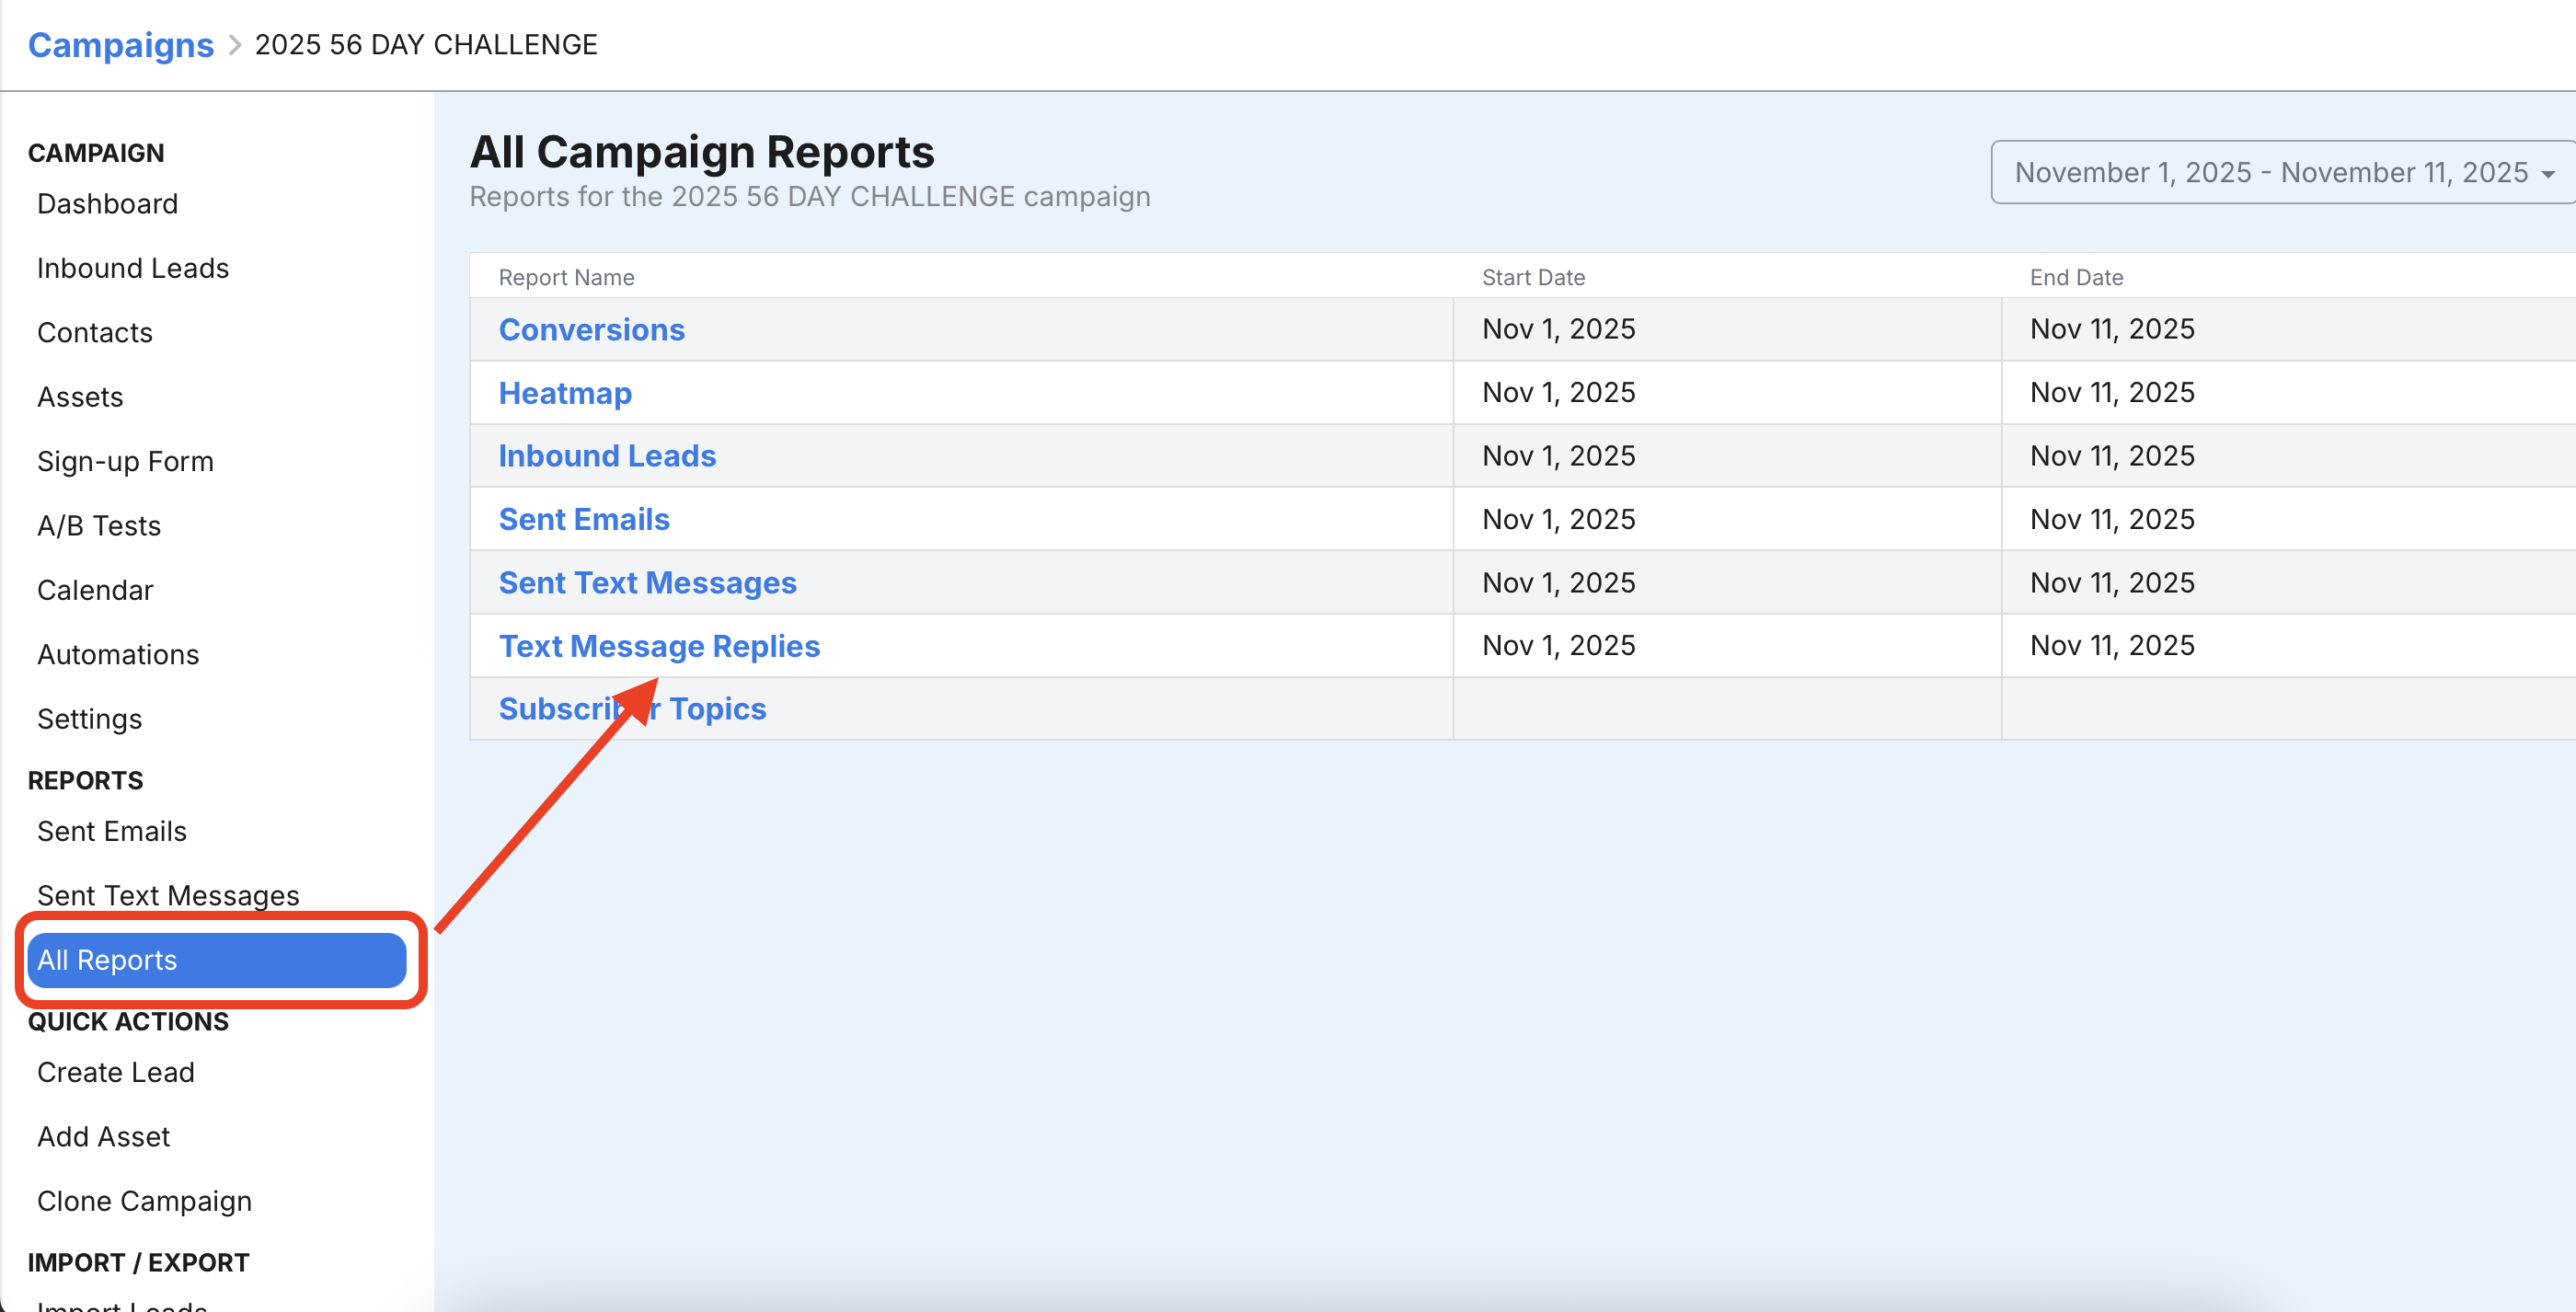
Task: Open the Conversions report
Action: 591,329
